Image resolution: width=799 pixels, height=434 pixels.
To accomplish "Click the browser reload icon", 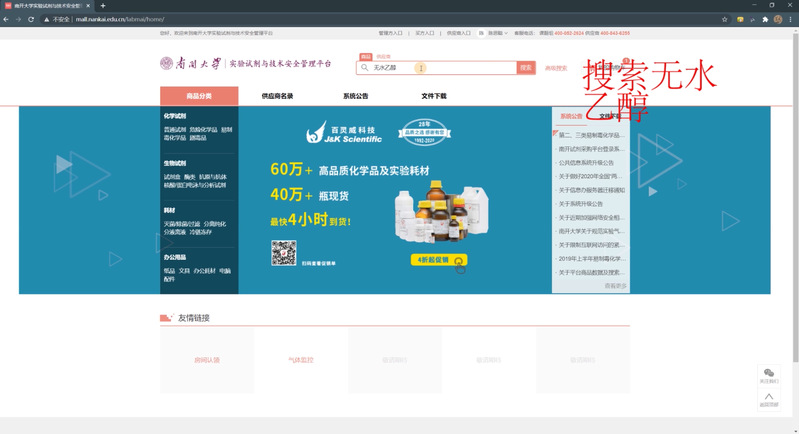I will click(31, 19).
